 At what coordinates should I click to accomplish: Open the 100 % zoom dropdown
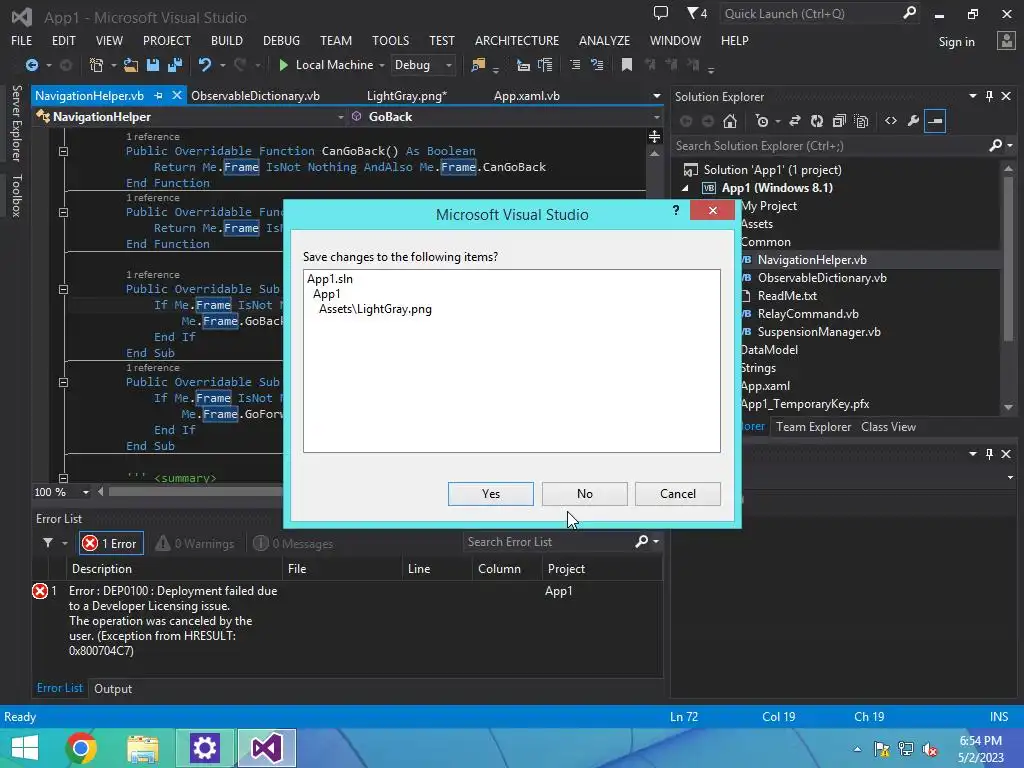coord(86,492)
